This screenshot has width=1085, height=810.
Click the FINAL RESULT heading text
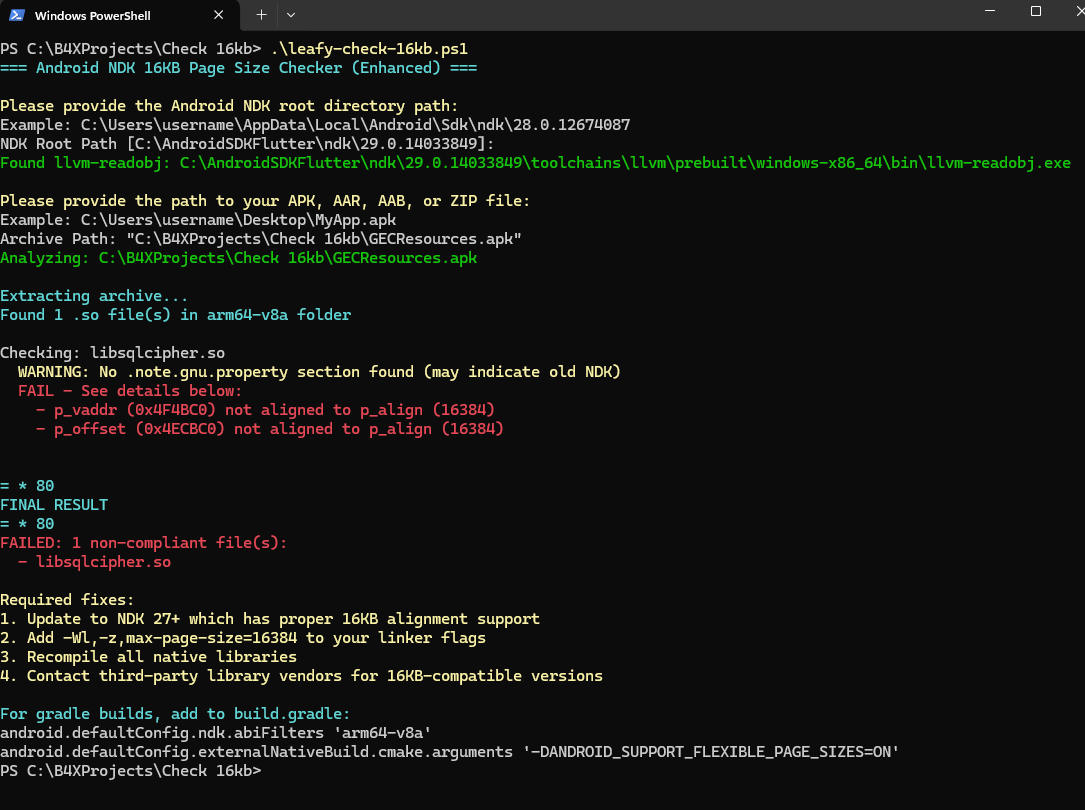coord(54,505)
